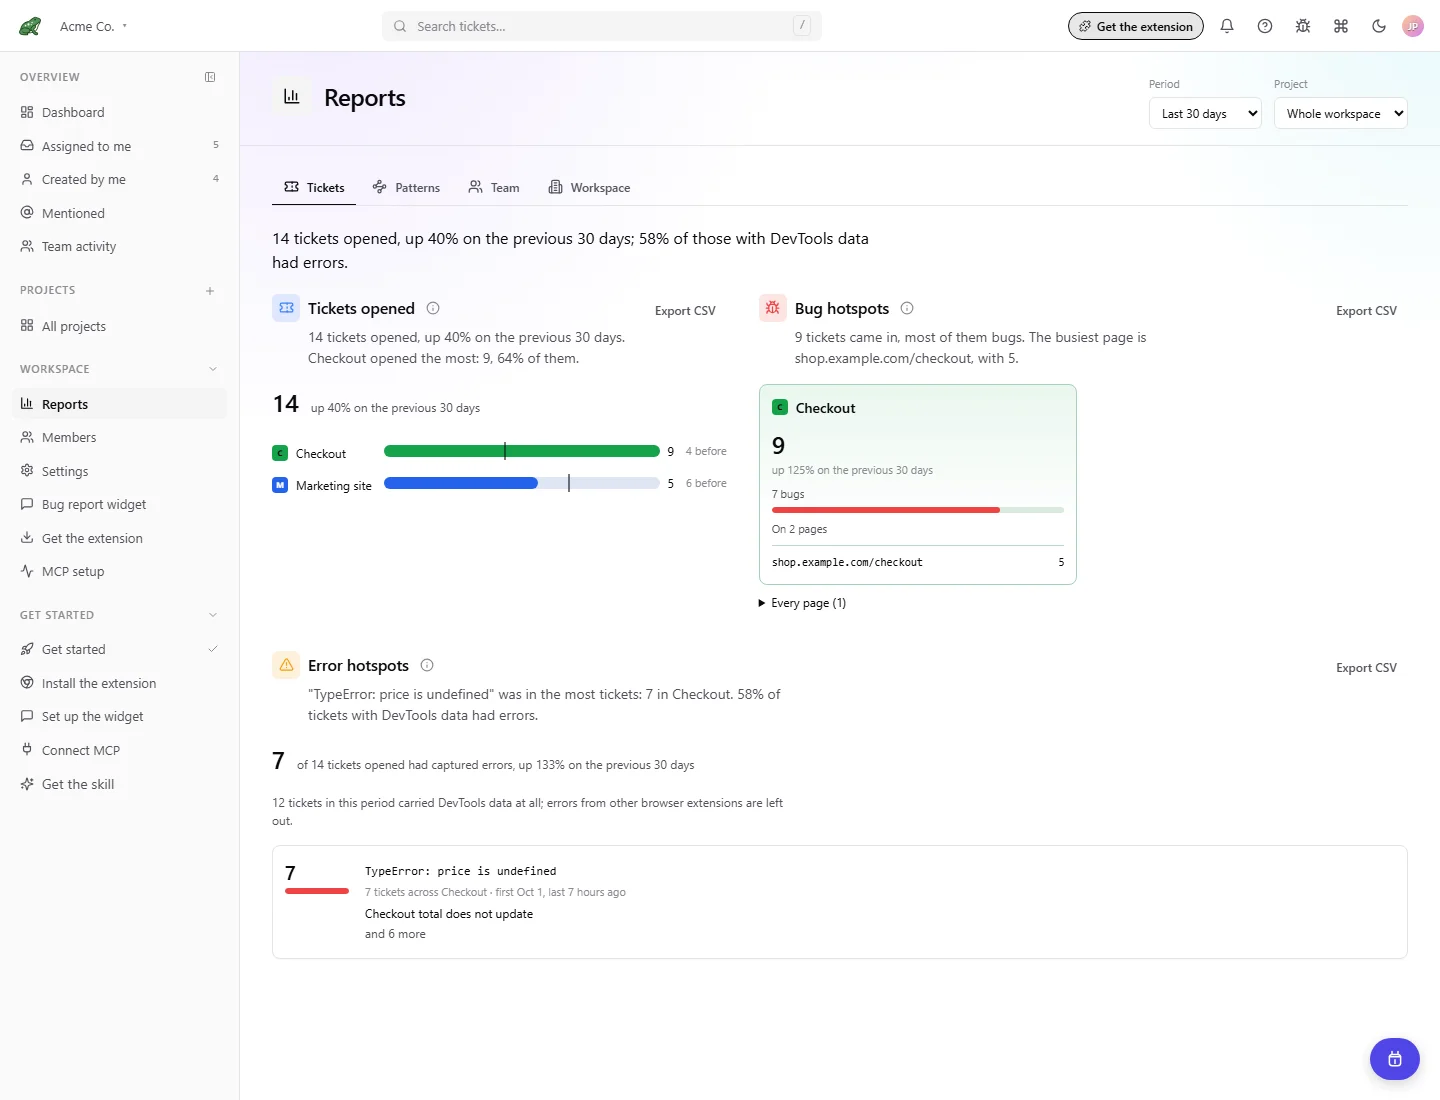The height and width of the screenshot is (1100, 1440).
Task: Export Error hotspots as CSV
Action: [x=1366, y=668]
